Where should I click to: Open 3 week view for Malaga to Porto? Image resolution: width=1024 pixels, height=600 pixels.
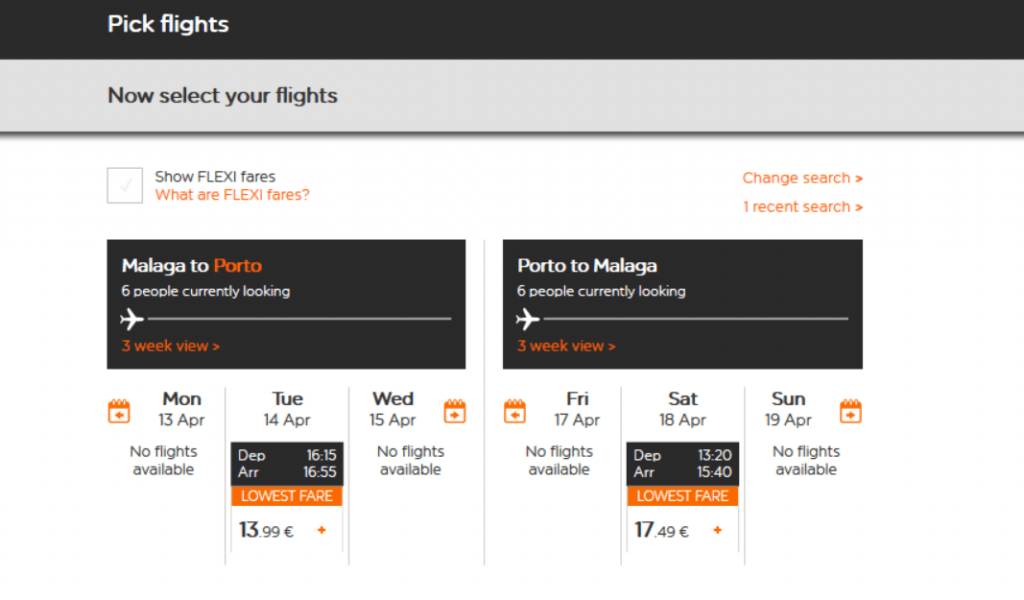click(x=170, y=346)
